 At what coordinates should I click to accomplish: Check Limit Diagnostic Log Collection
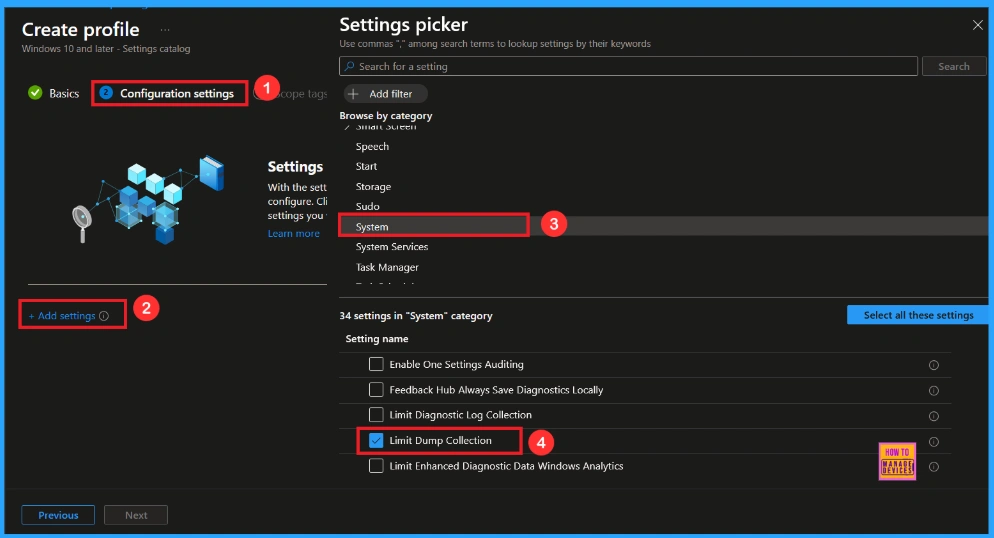(x=376, y=414)
